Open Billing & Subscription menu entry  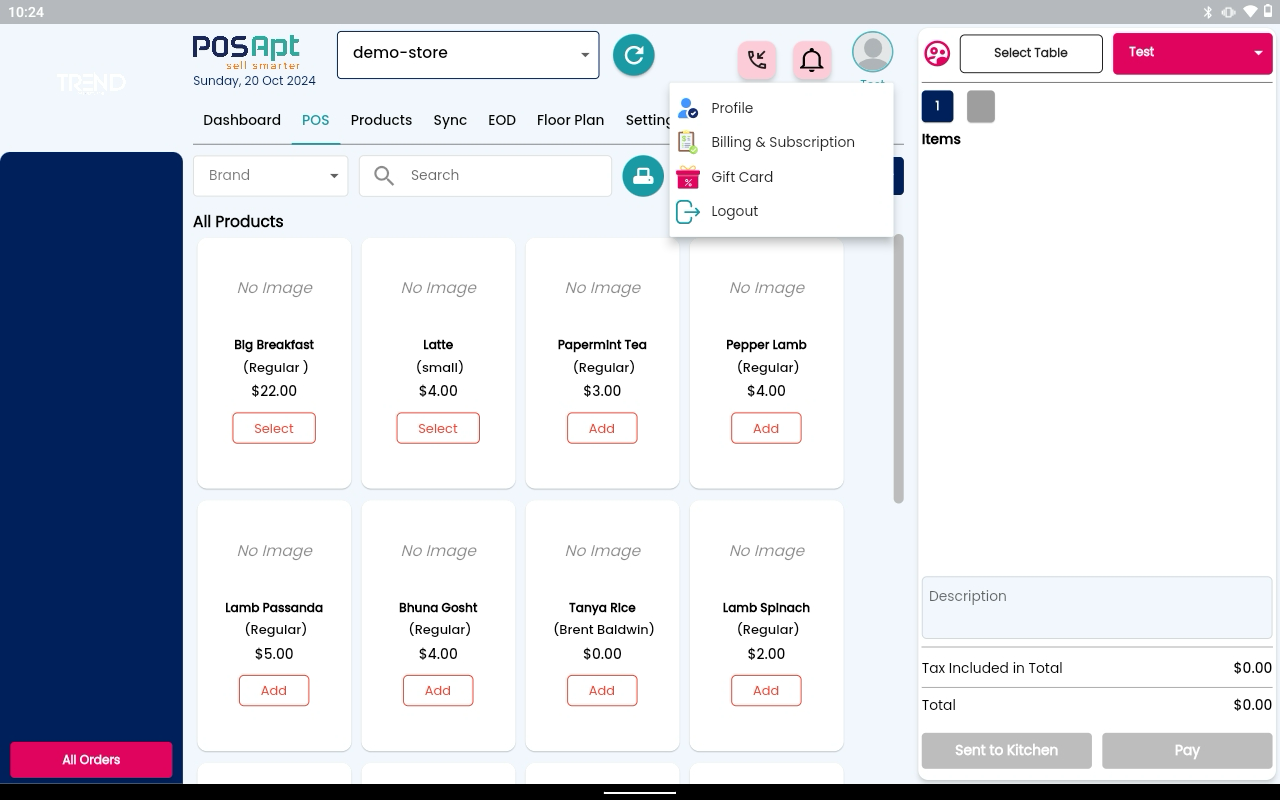pos(781,142)
